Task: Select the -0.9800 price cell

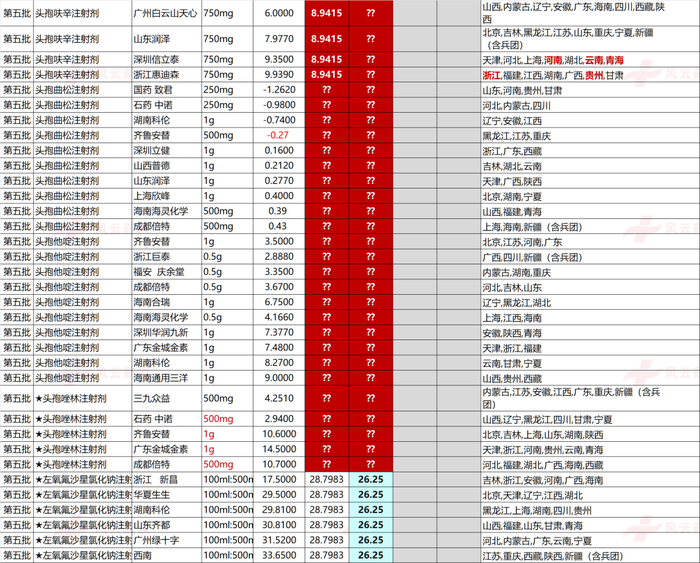Action: coord(279,105)
